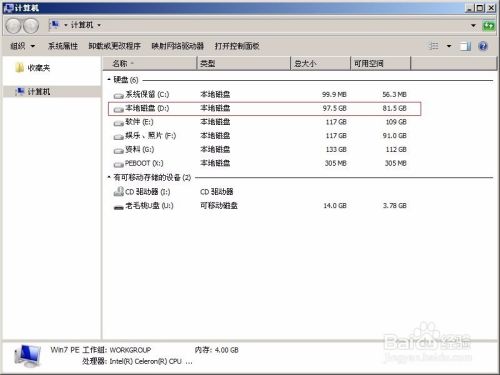Viewport: 500px width, 375px height.
Task: Select the 娱乐、照片 (F:) drive icon
Action: [118, 137]
